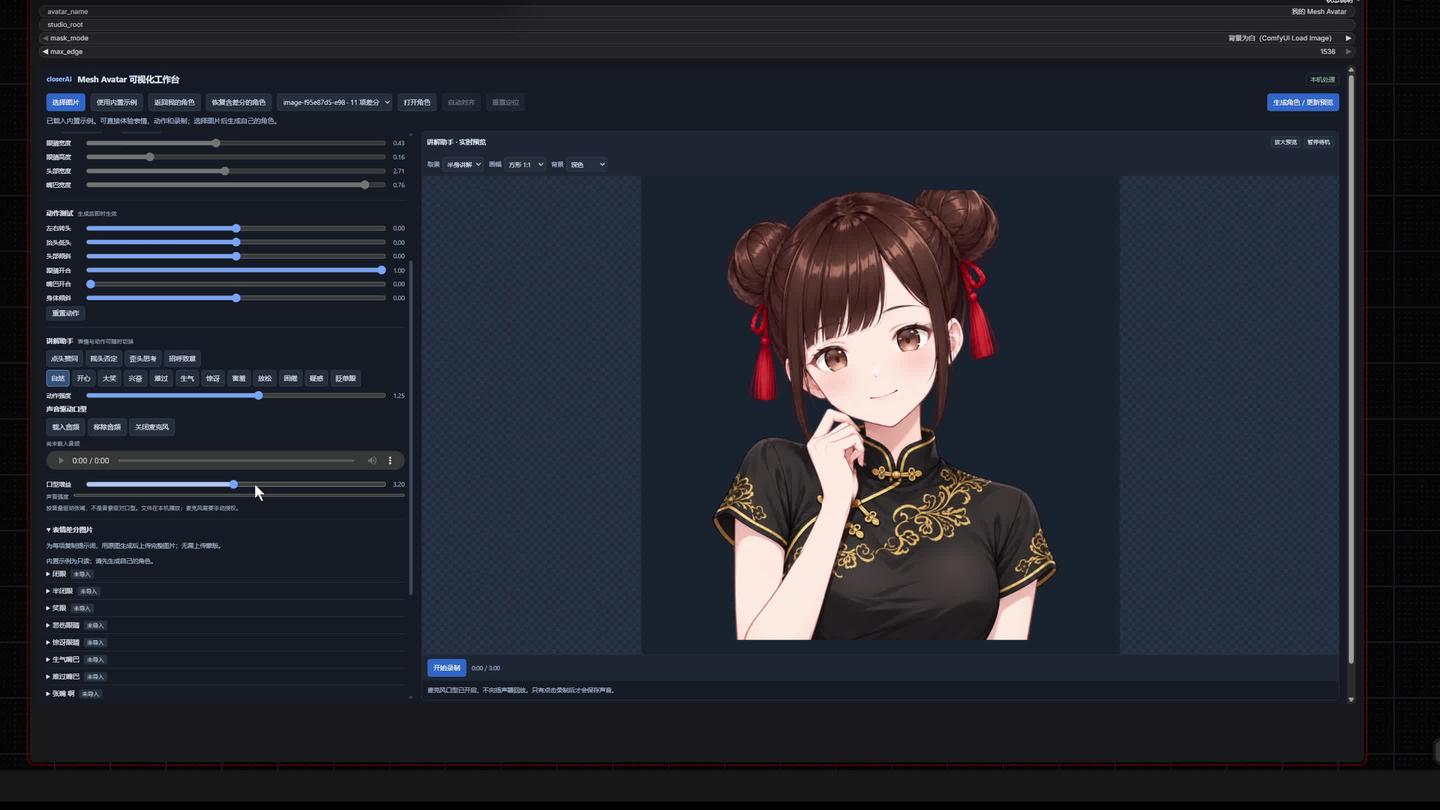Mute audio with the speaker icon
Viewport: 1440px width, 810px height.
click(x=372, y=461)
